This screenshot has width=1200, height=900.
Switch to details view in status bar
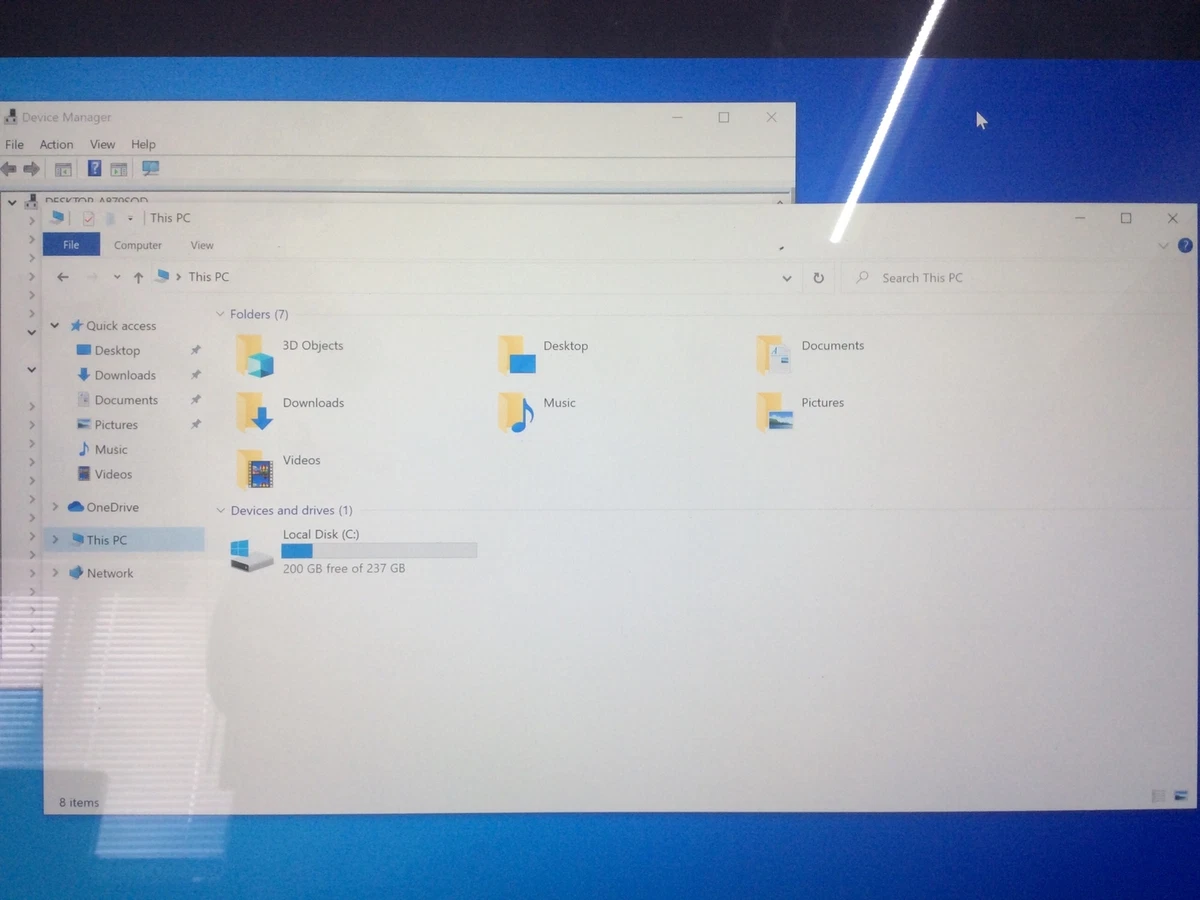1158,796
